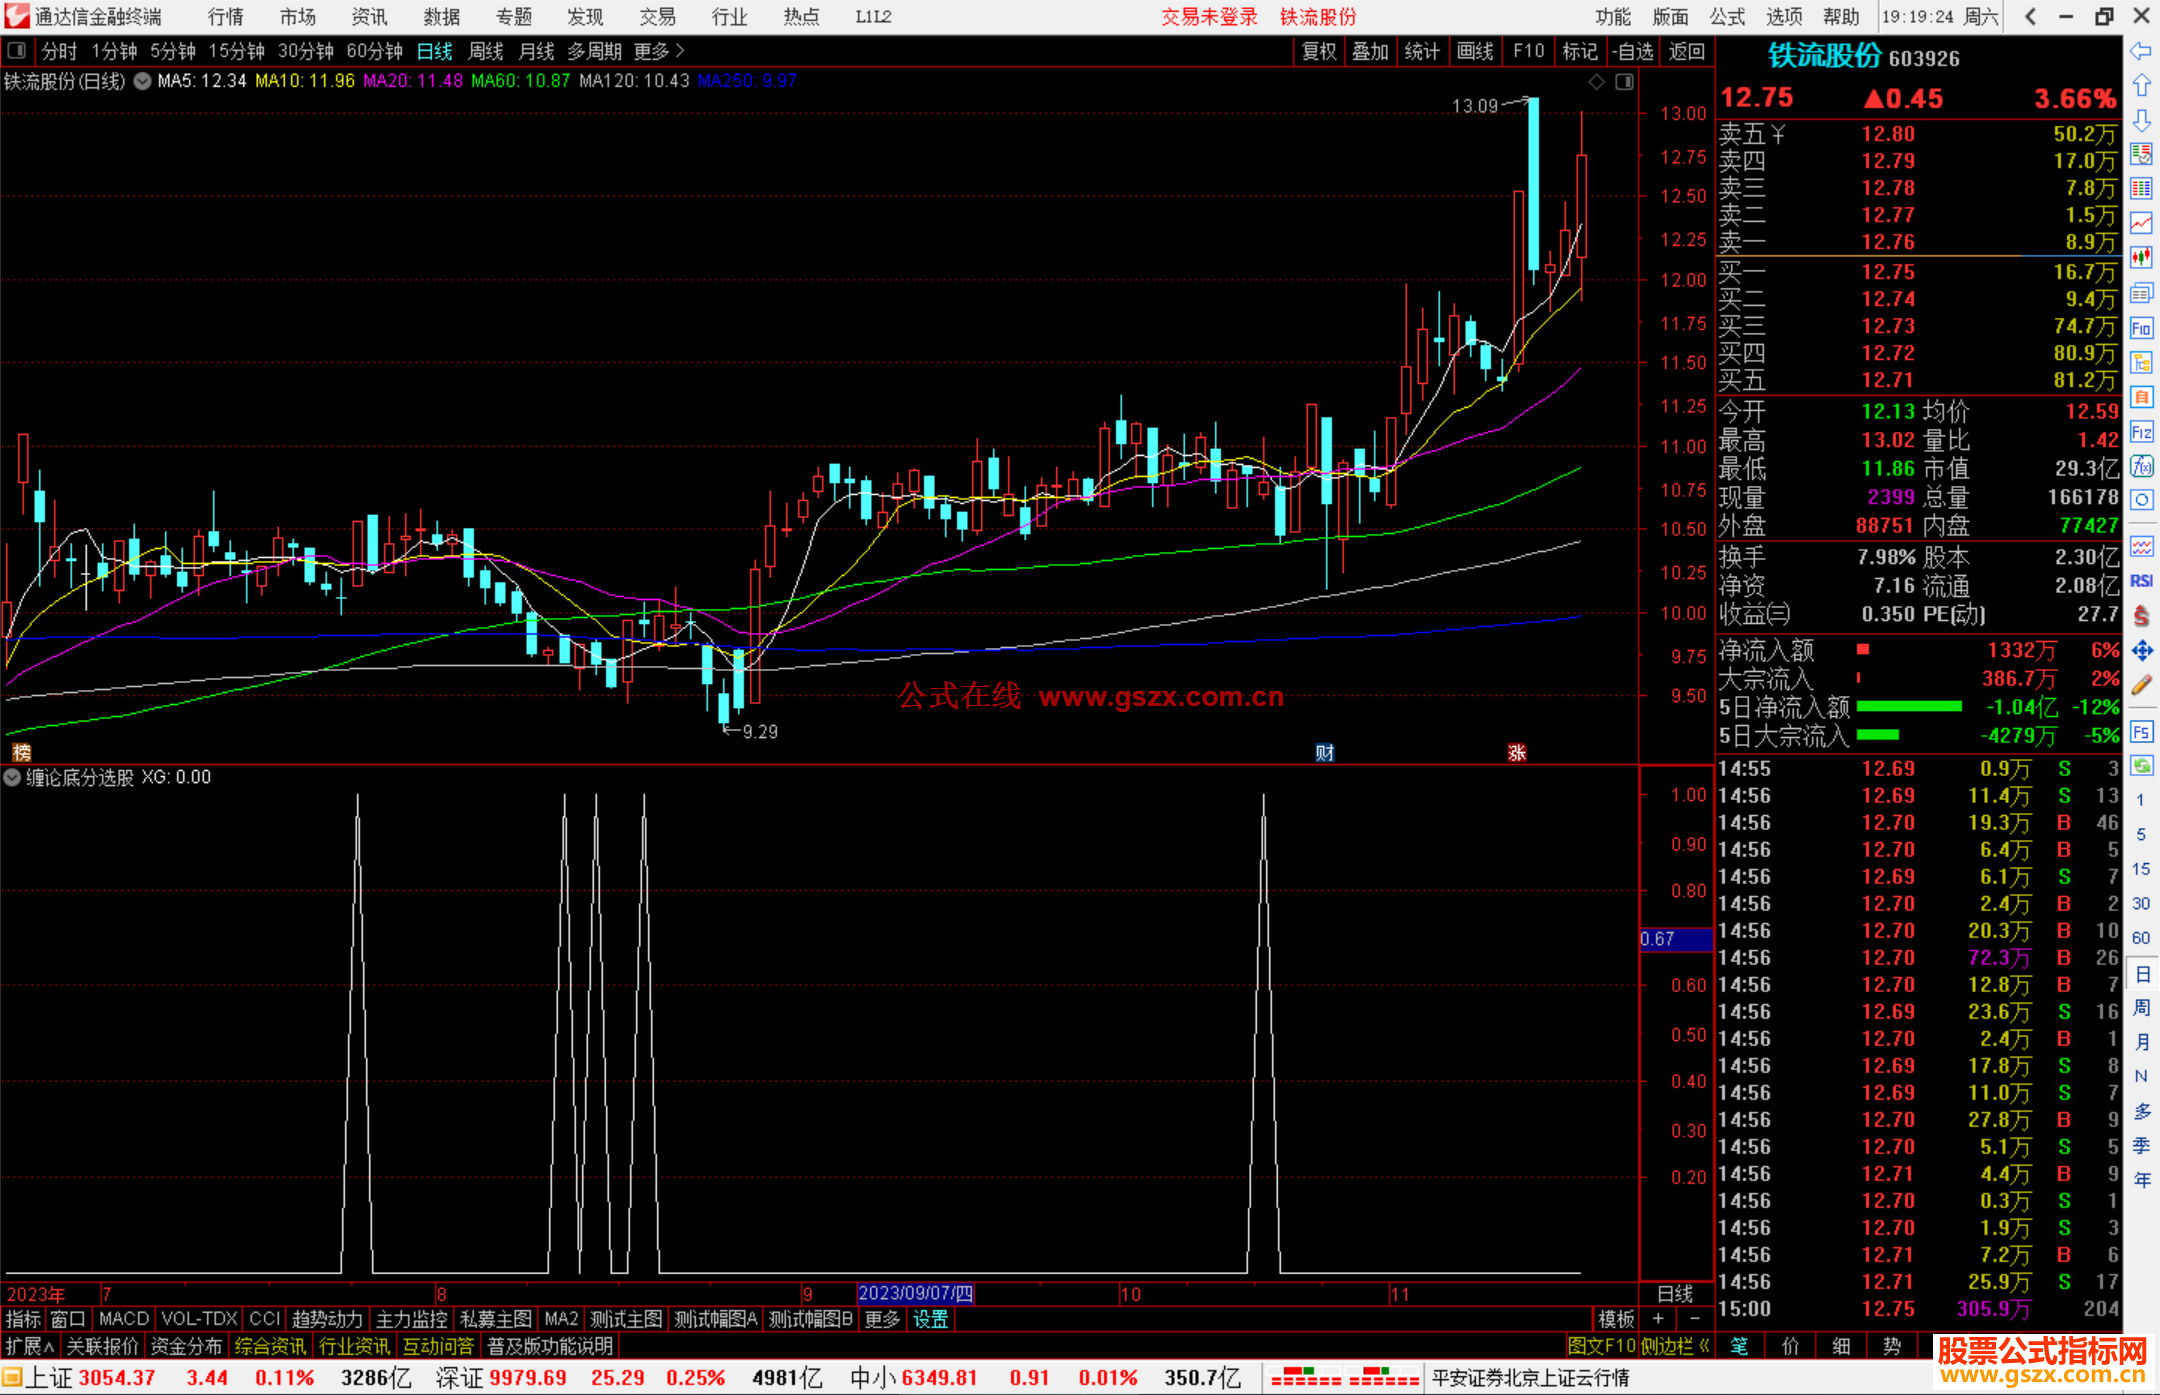This screenshot has height=1395, width=2160.
Task: Open the RSI indicator sidebar icon
Action: [x=2141, y=581]
